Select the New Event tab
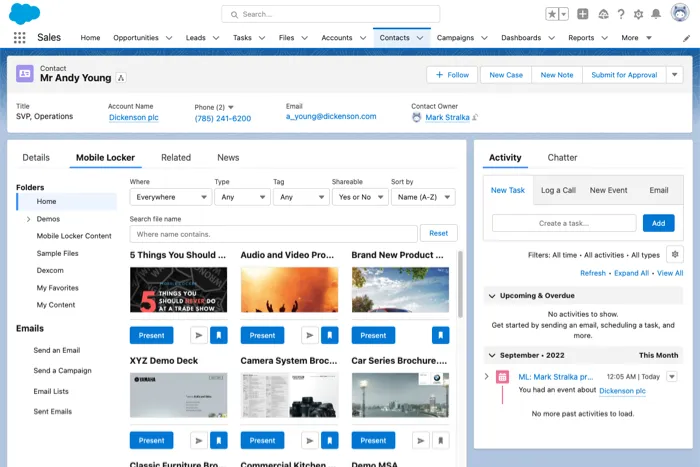 coord(608,190)
